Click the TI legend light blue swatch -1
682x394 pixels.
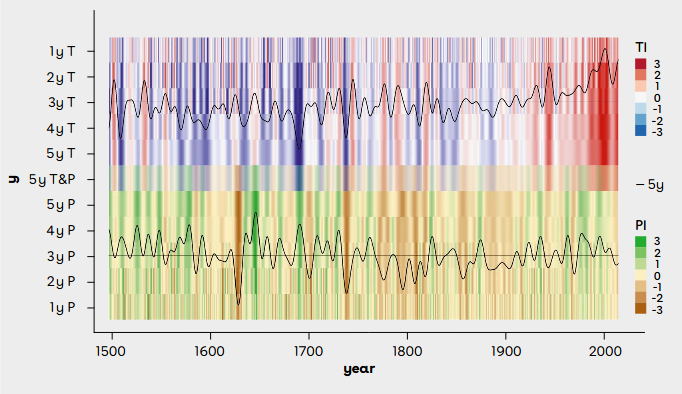click(x=641, y=109)
